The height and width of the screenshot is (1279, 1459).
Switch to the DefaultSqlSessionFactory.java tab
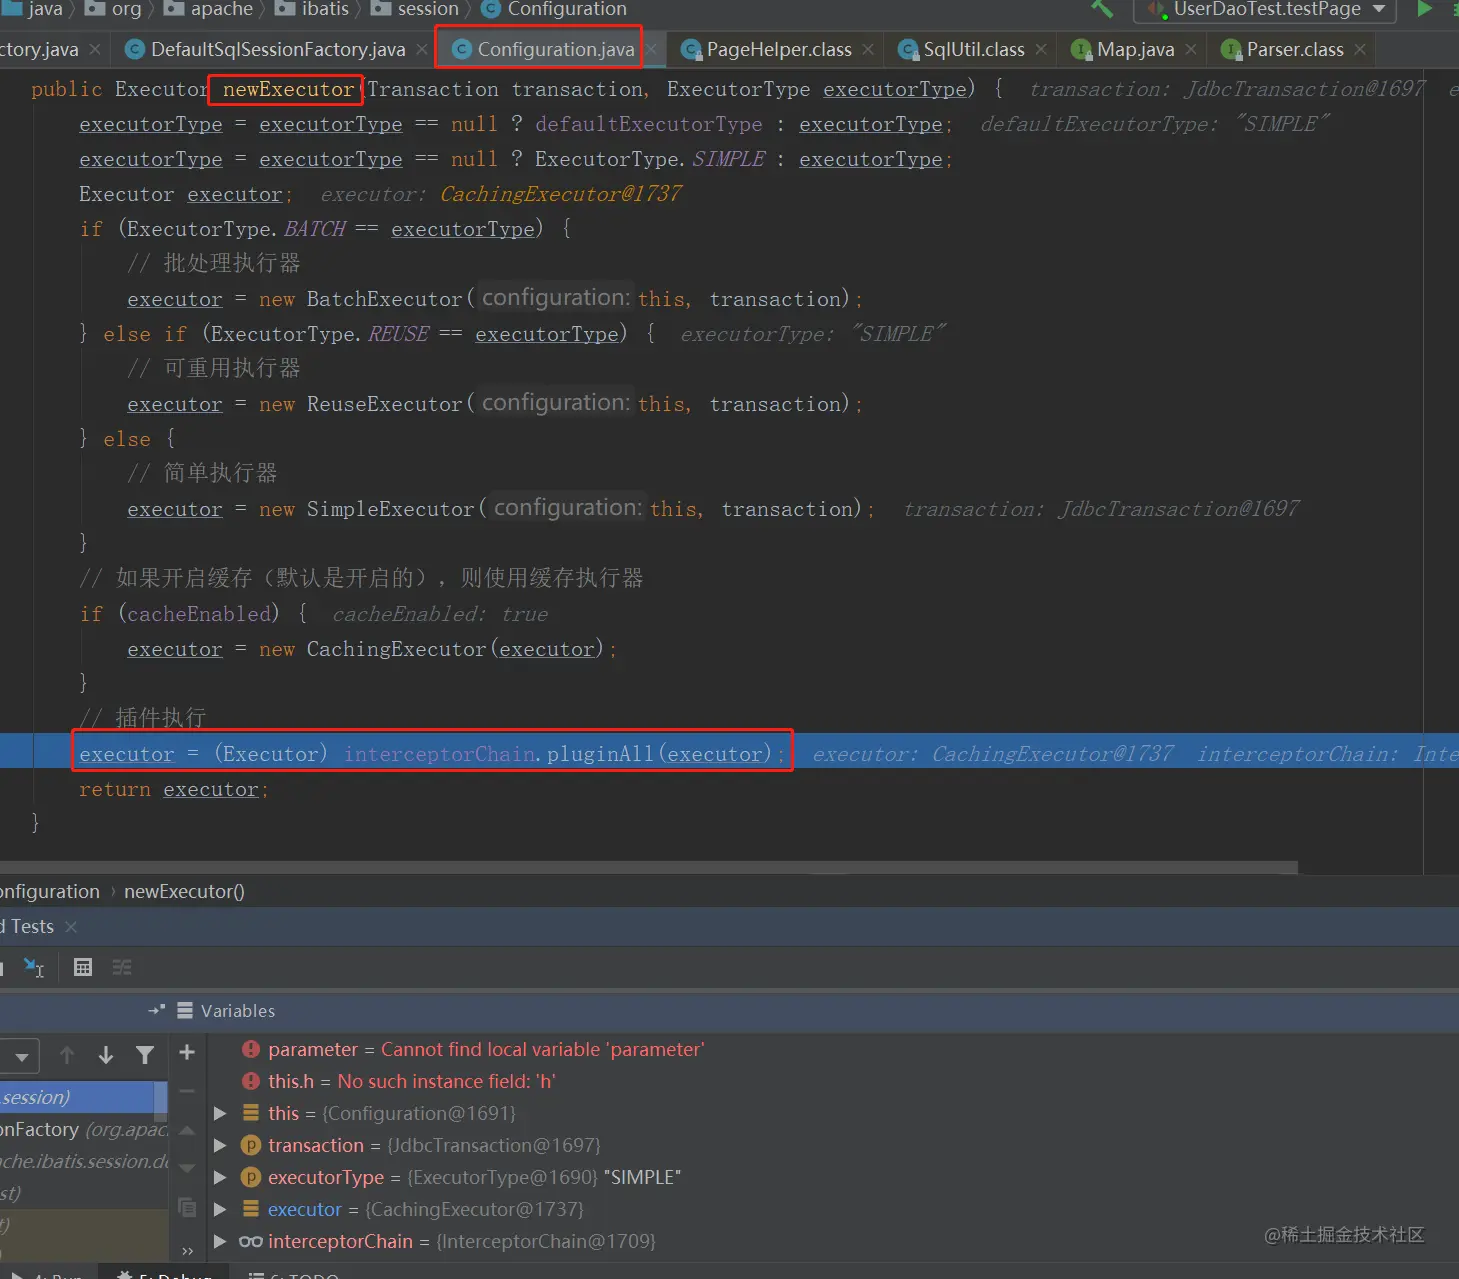pyautogui.click(x=266, y=49)
